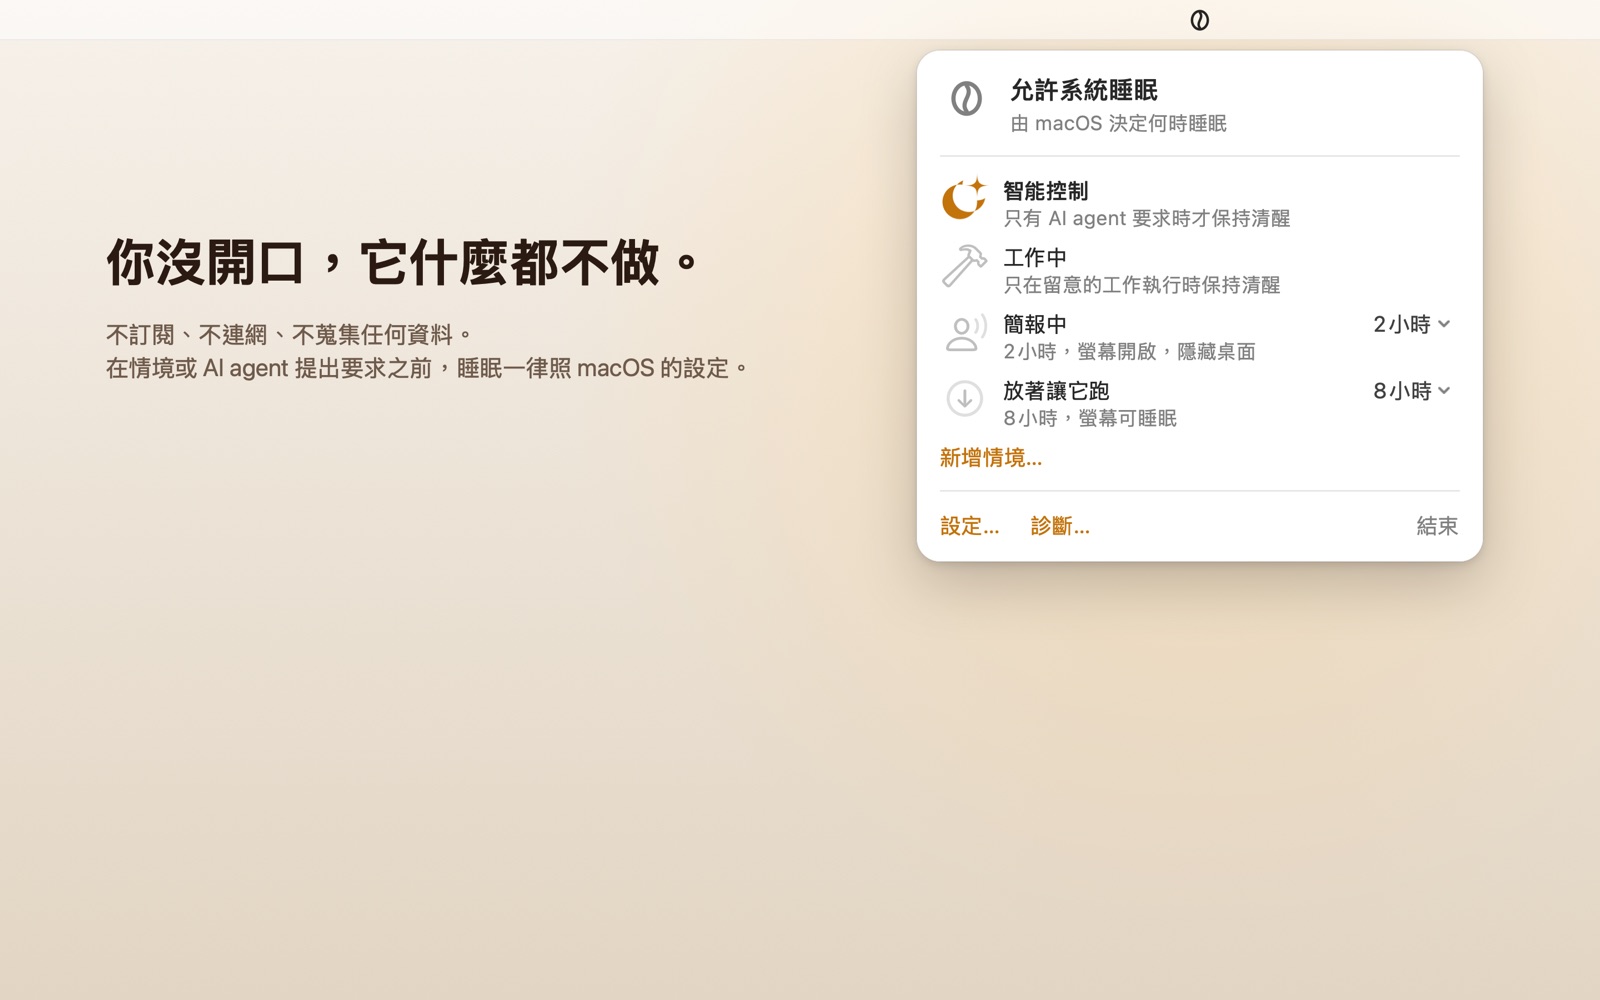Click subtitle 8小時，螢幕可睡眠
The width and height of the screenshot is (1600, 1000).
pyautogui.click(x=1090, y=418)
